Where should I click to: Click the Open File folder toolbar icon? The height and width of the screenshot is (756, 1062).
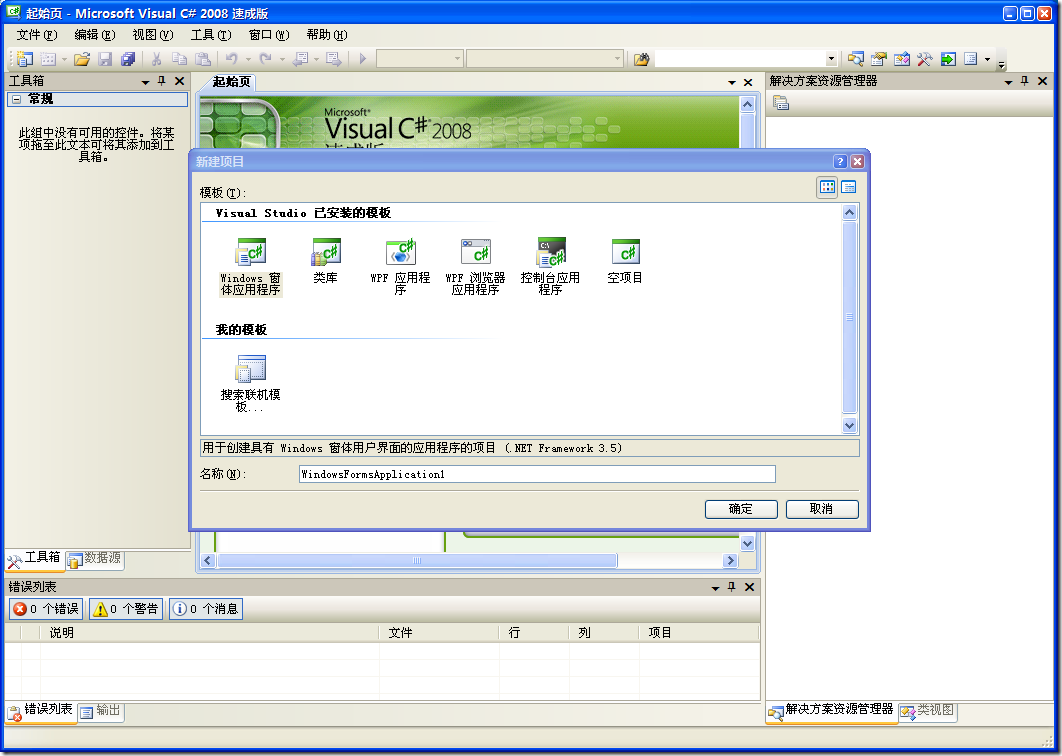[82, 60]
